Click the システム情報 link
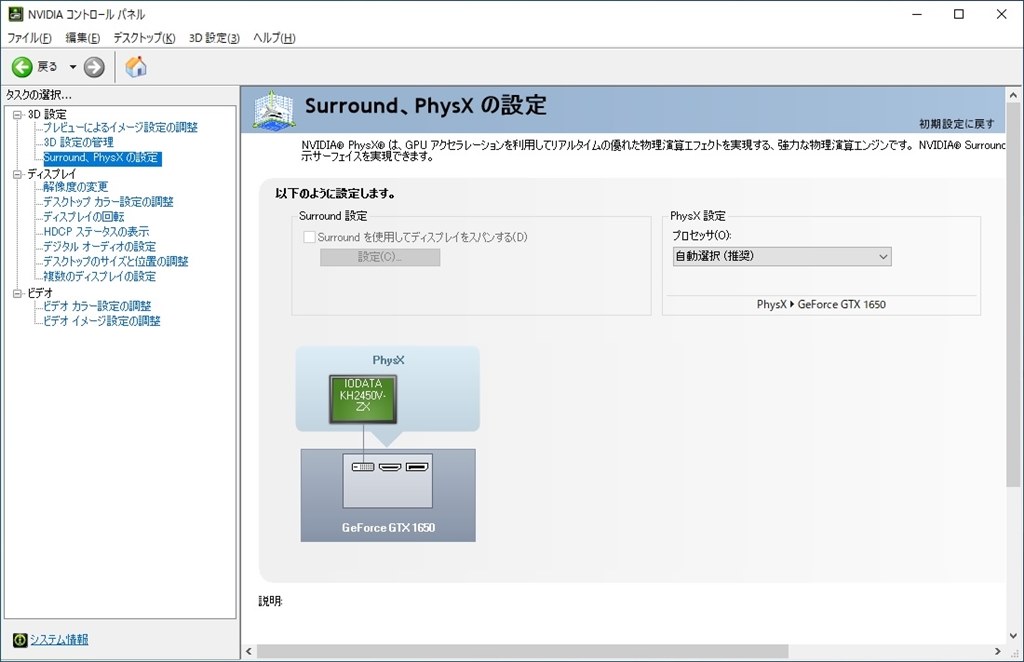The width and height of the screenshot is (1024, 662). (x=59, y=640)
